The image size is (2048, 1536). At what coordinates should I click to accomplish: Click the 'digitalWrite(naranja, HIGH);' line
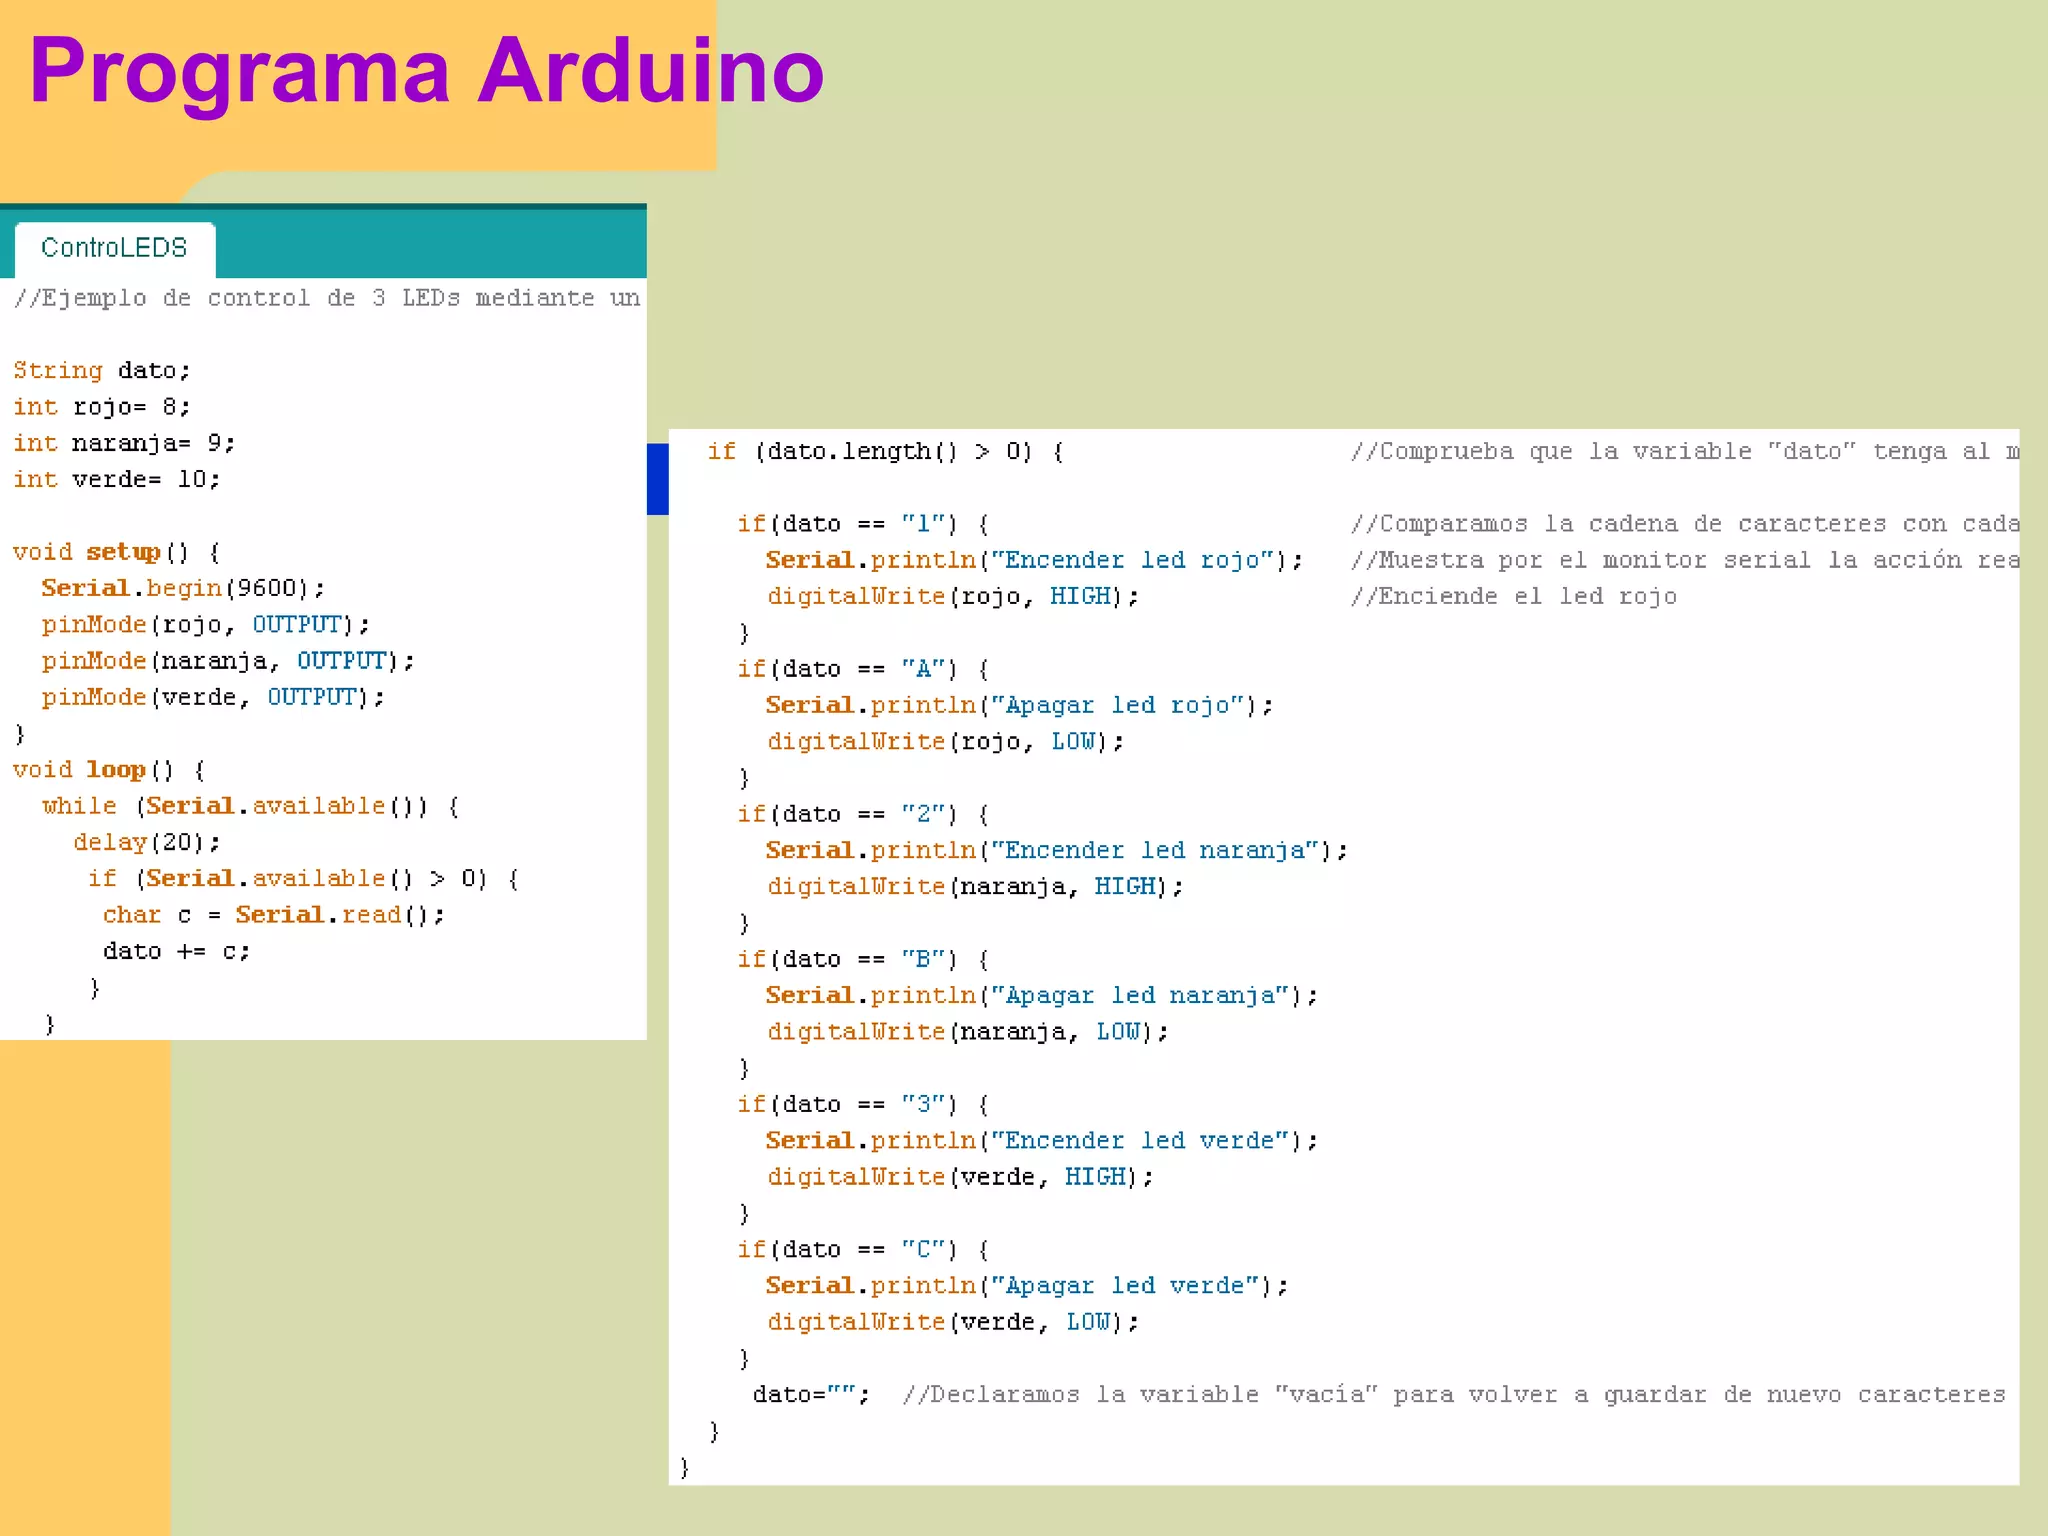pyautogui.click(x=976, y=887)
